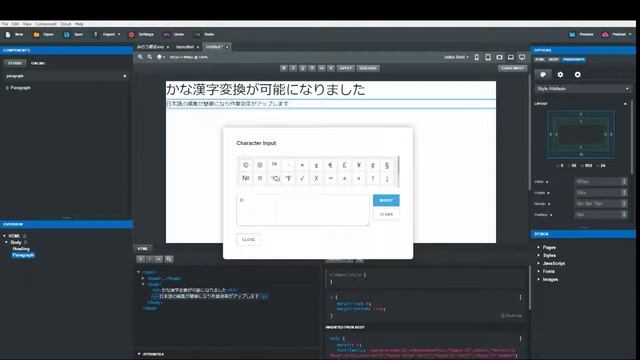Switch to the Online components tab
This screenshot has height=360, width=640.
[x=38, y=63]
